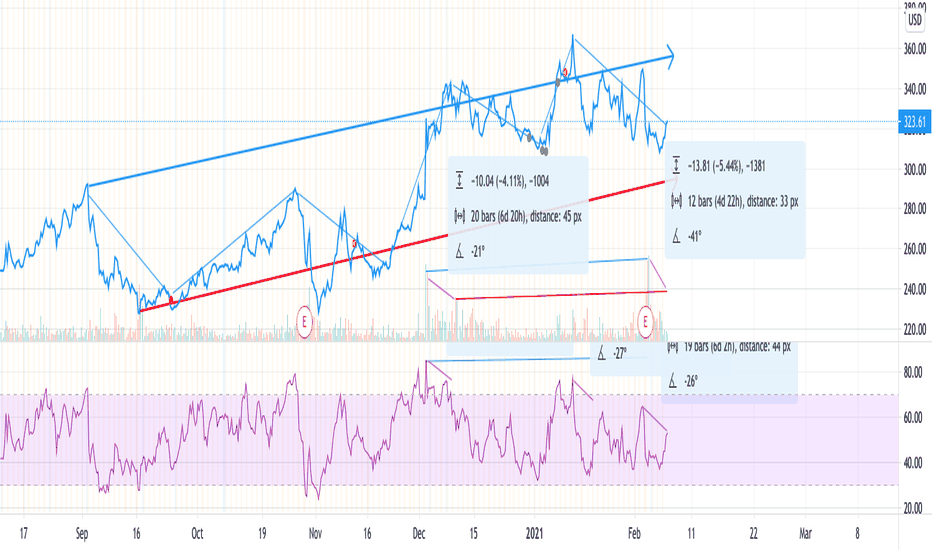
Task: Click the angle icon beside -41°
Action: click(x=676, y=237)
